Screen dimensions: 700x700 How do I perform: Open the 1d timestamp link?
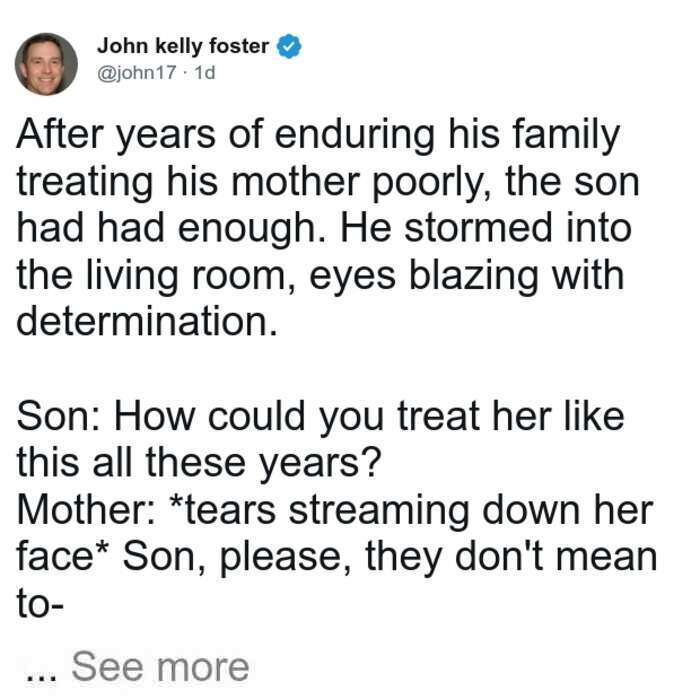pyautogui.click(x=205, y=72)
